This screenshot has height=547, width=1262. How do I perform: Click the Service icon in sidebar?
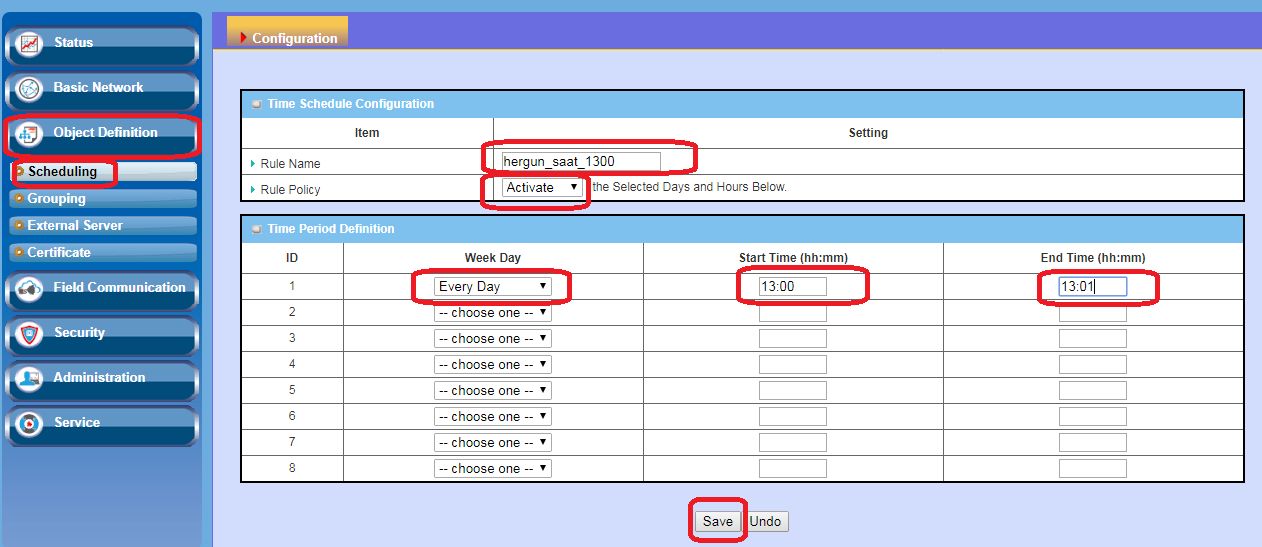[30, 424]
